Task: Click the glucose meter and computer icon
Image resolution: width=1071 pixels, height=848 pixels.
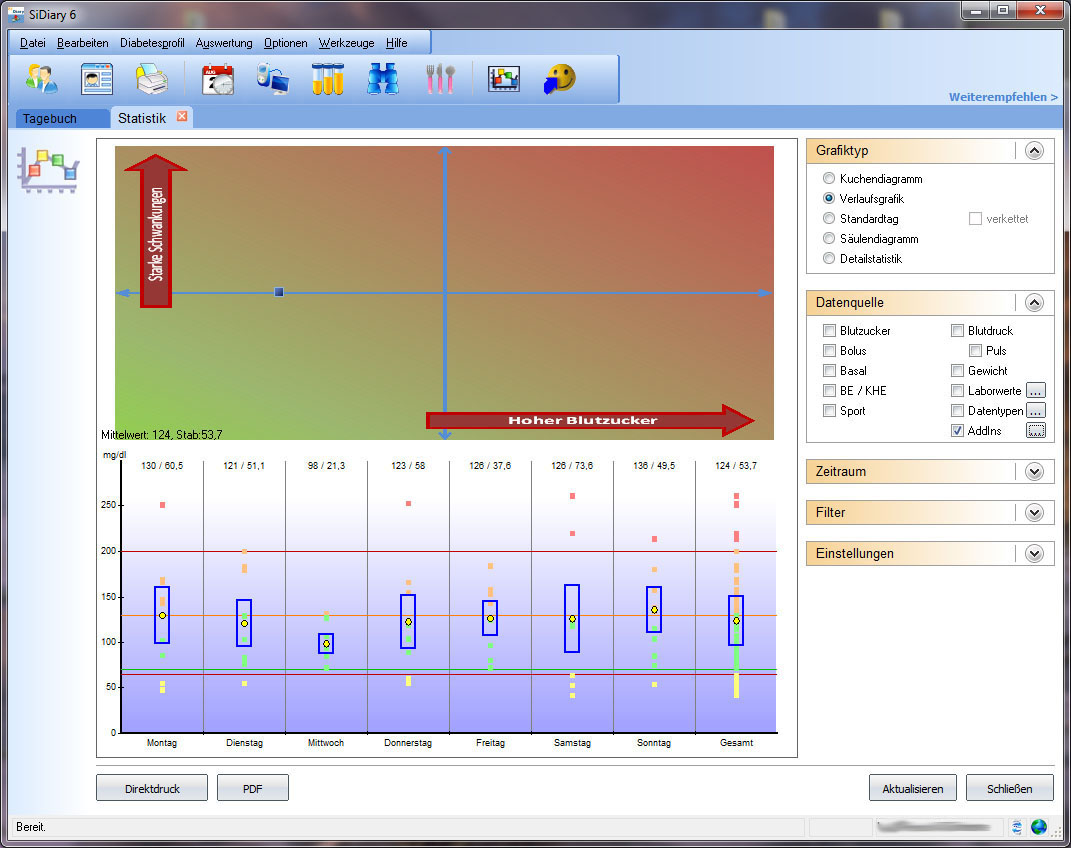Action: pos(272,78)
